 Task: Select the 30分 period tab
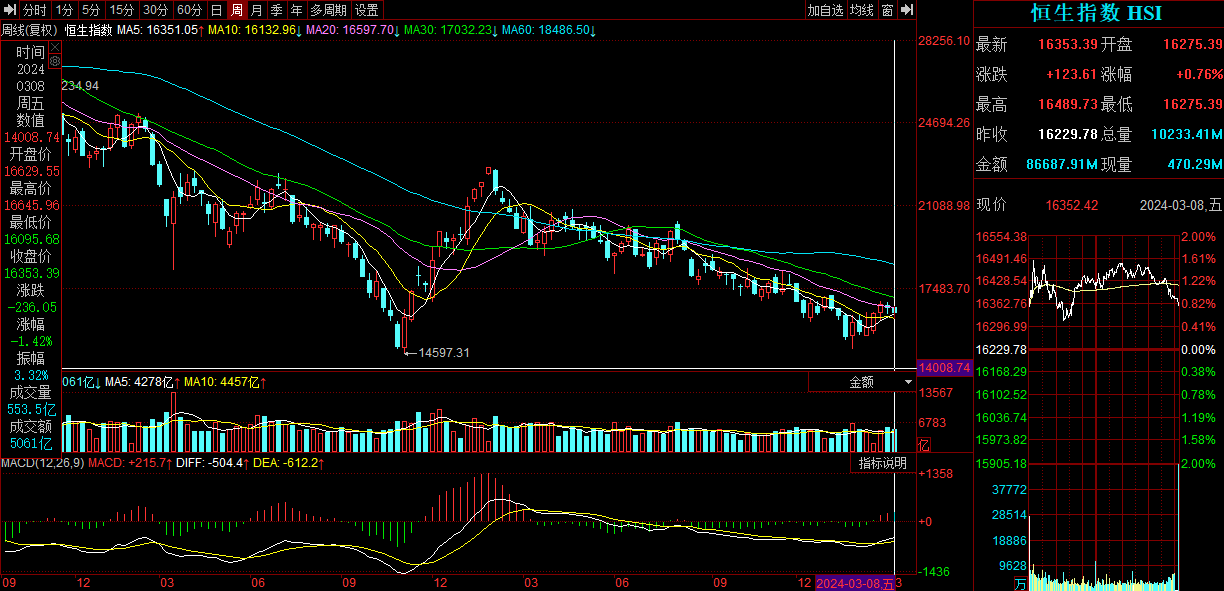155,10
